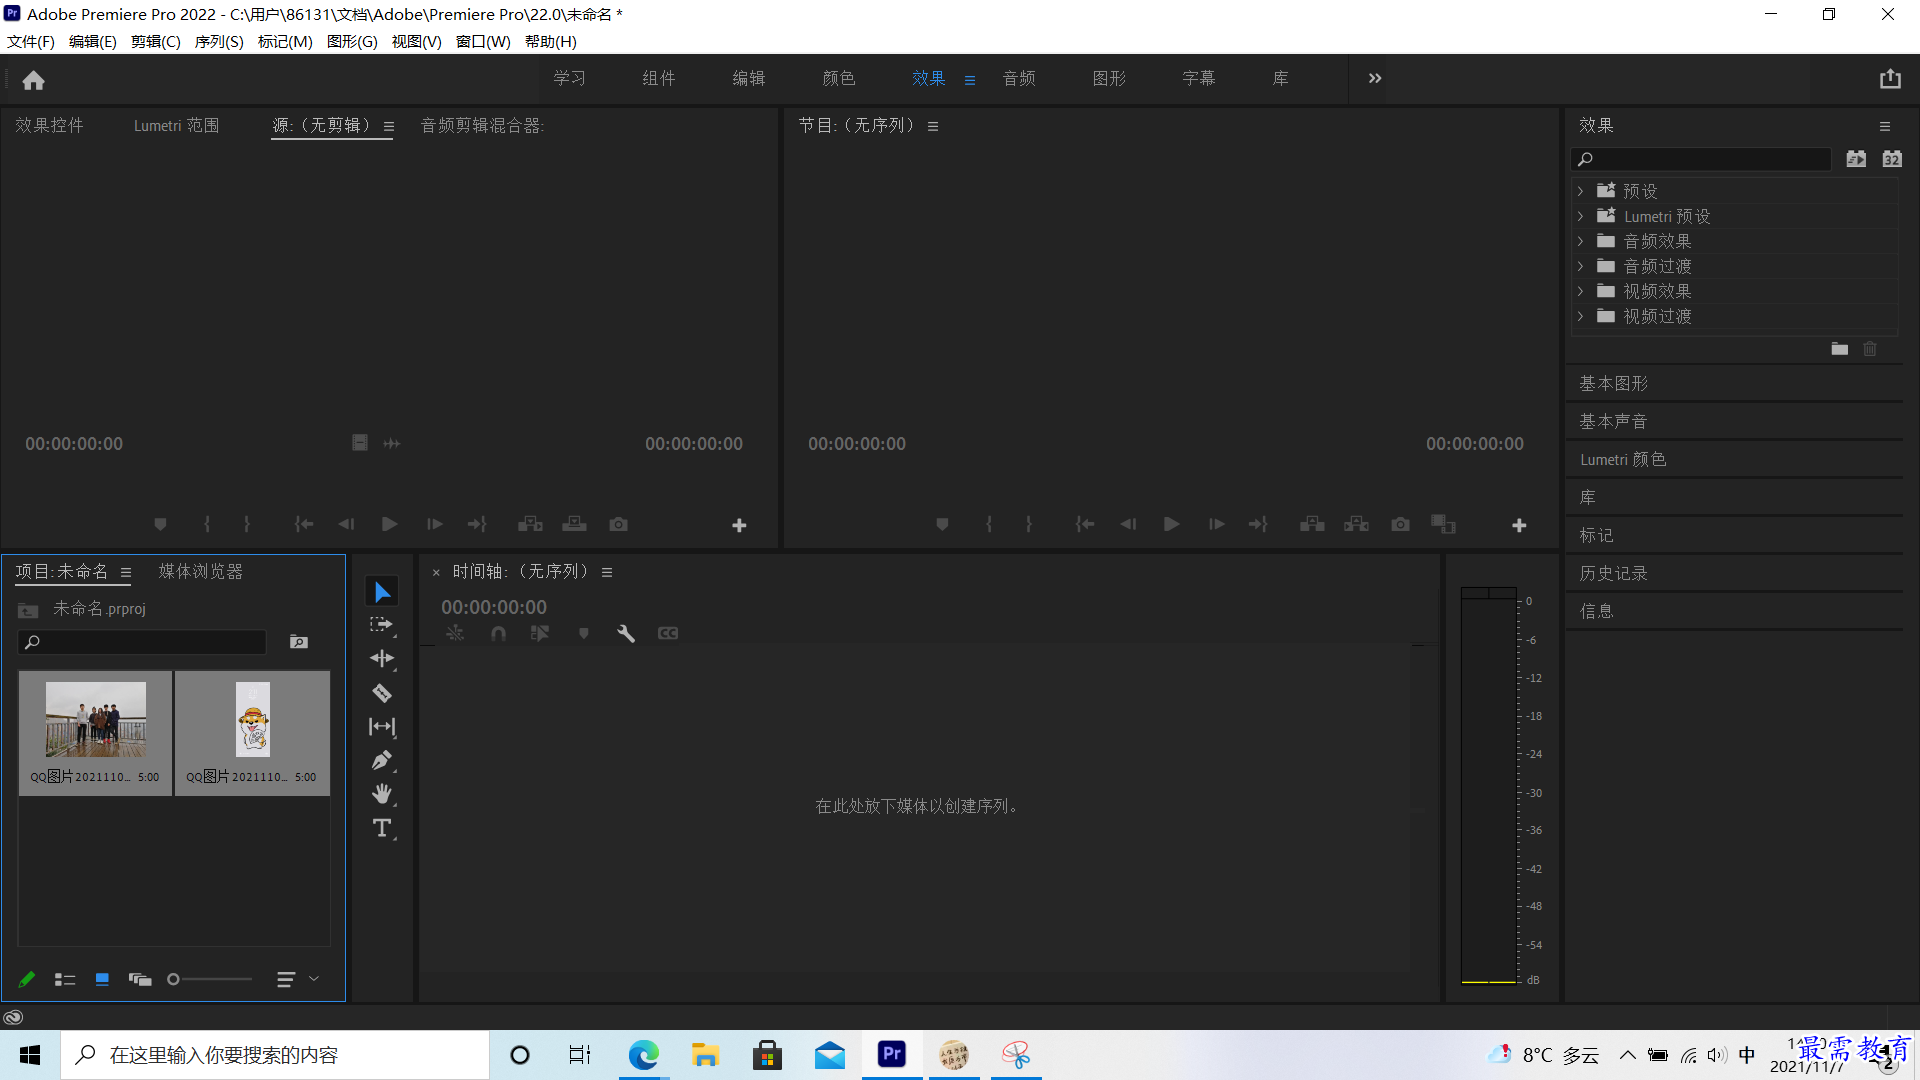Switch Project panel to icon view
1920x1080 pixels.
(102, 979)
